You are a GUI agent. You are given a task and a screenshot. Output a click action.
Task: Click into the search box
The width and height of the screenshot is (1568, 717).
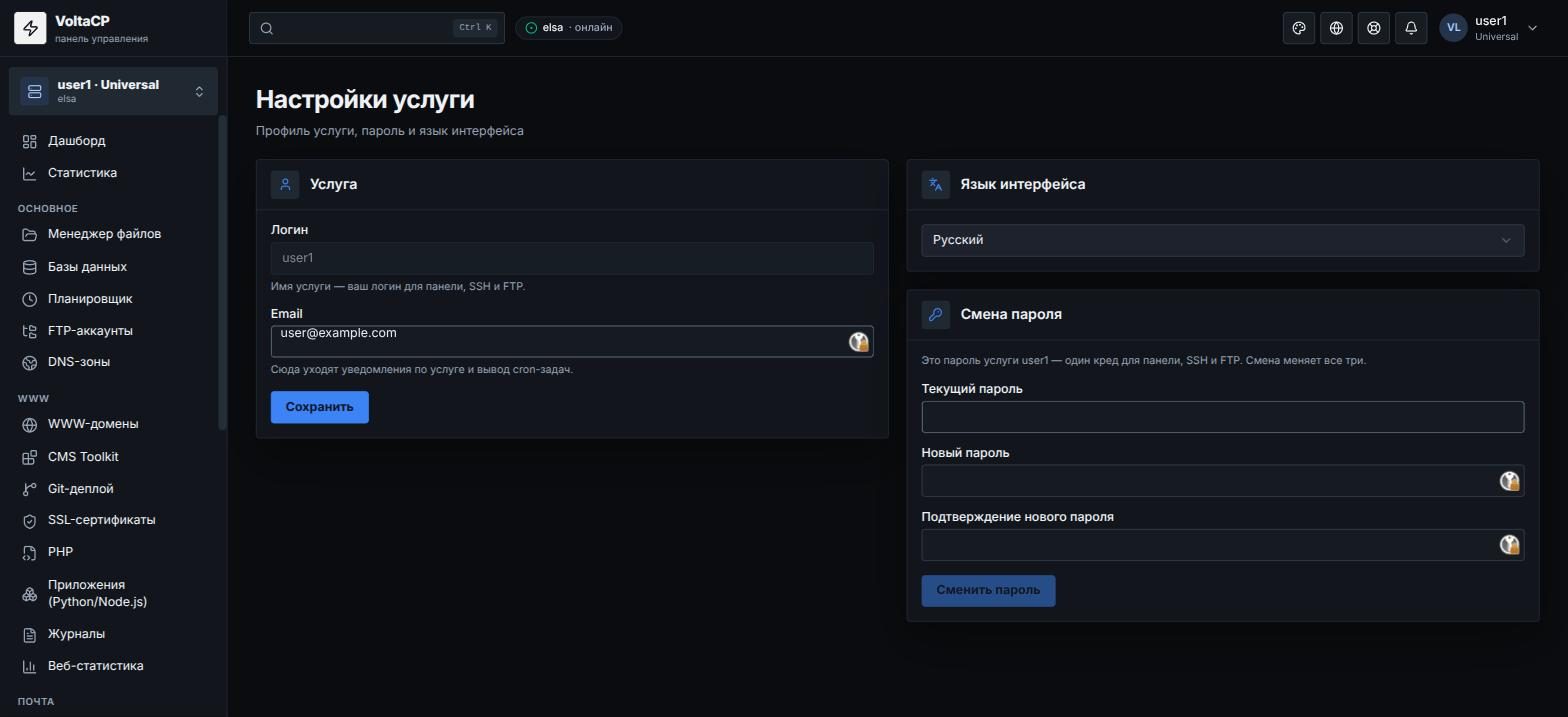pyautogui.click(x=377, y=28)
